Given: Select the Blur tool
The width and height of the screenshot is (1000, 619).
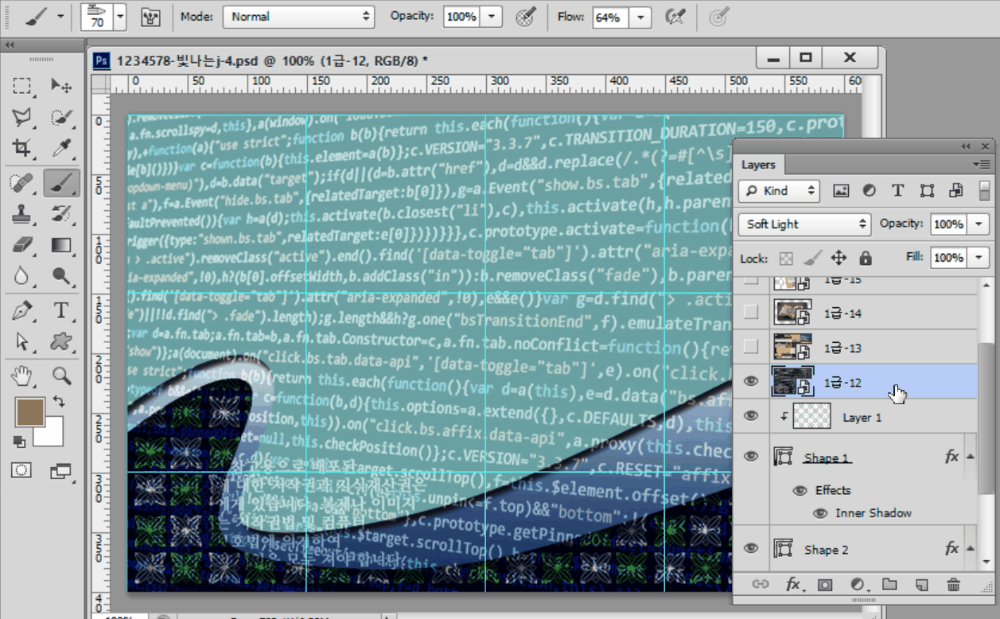Looking at the screenshot, I should 22,276.
